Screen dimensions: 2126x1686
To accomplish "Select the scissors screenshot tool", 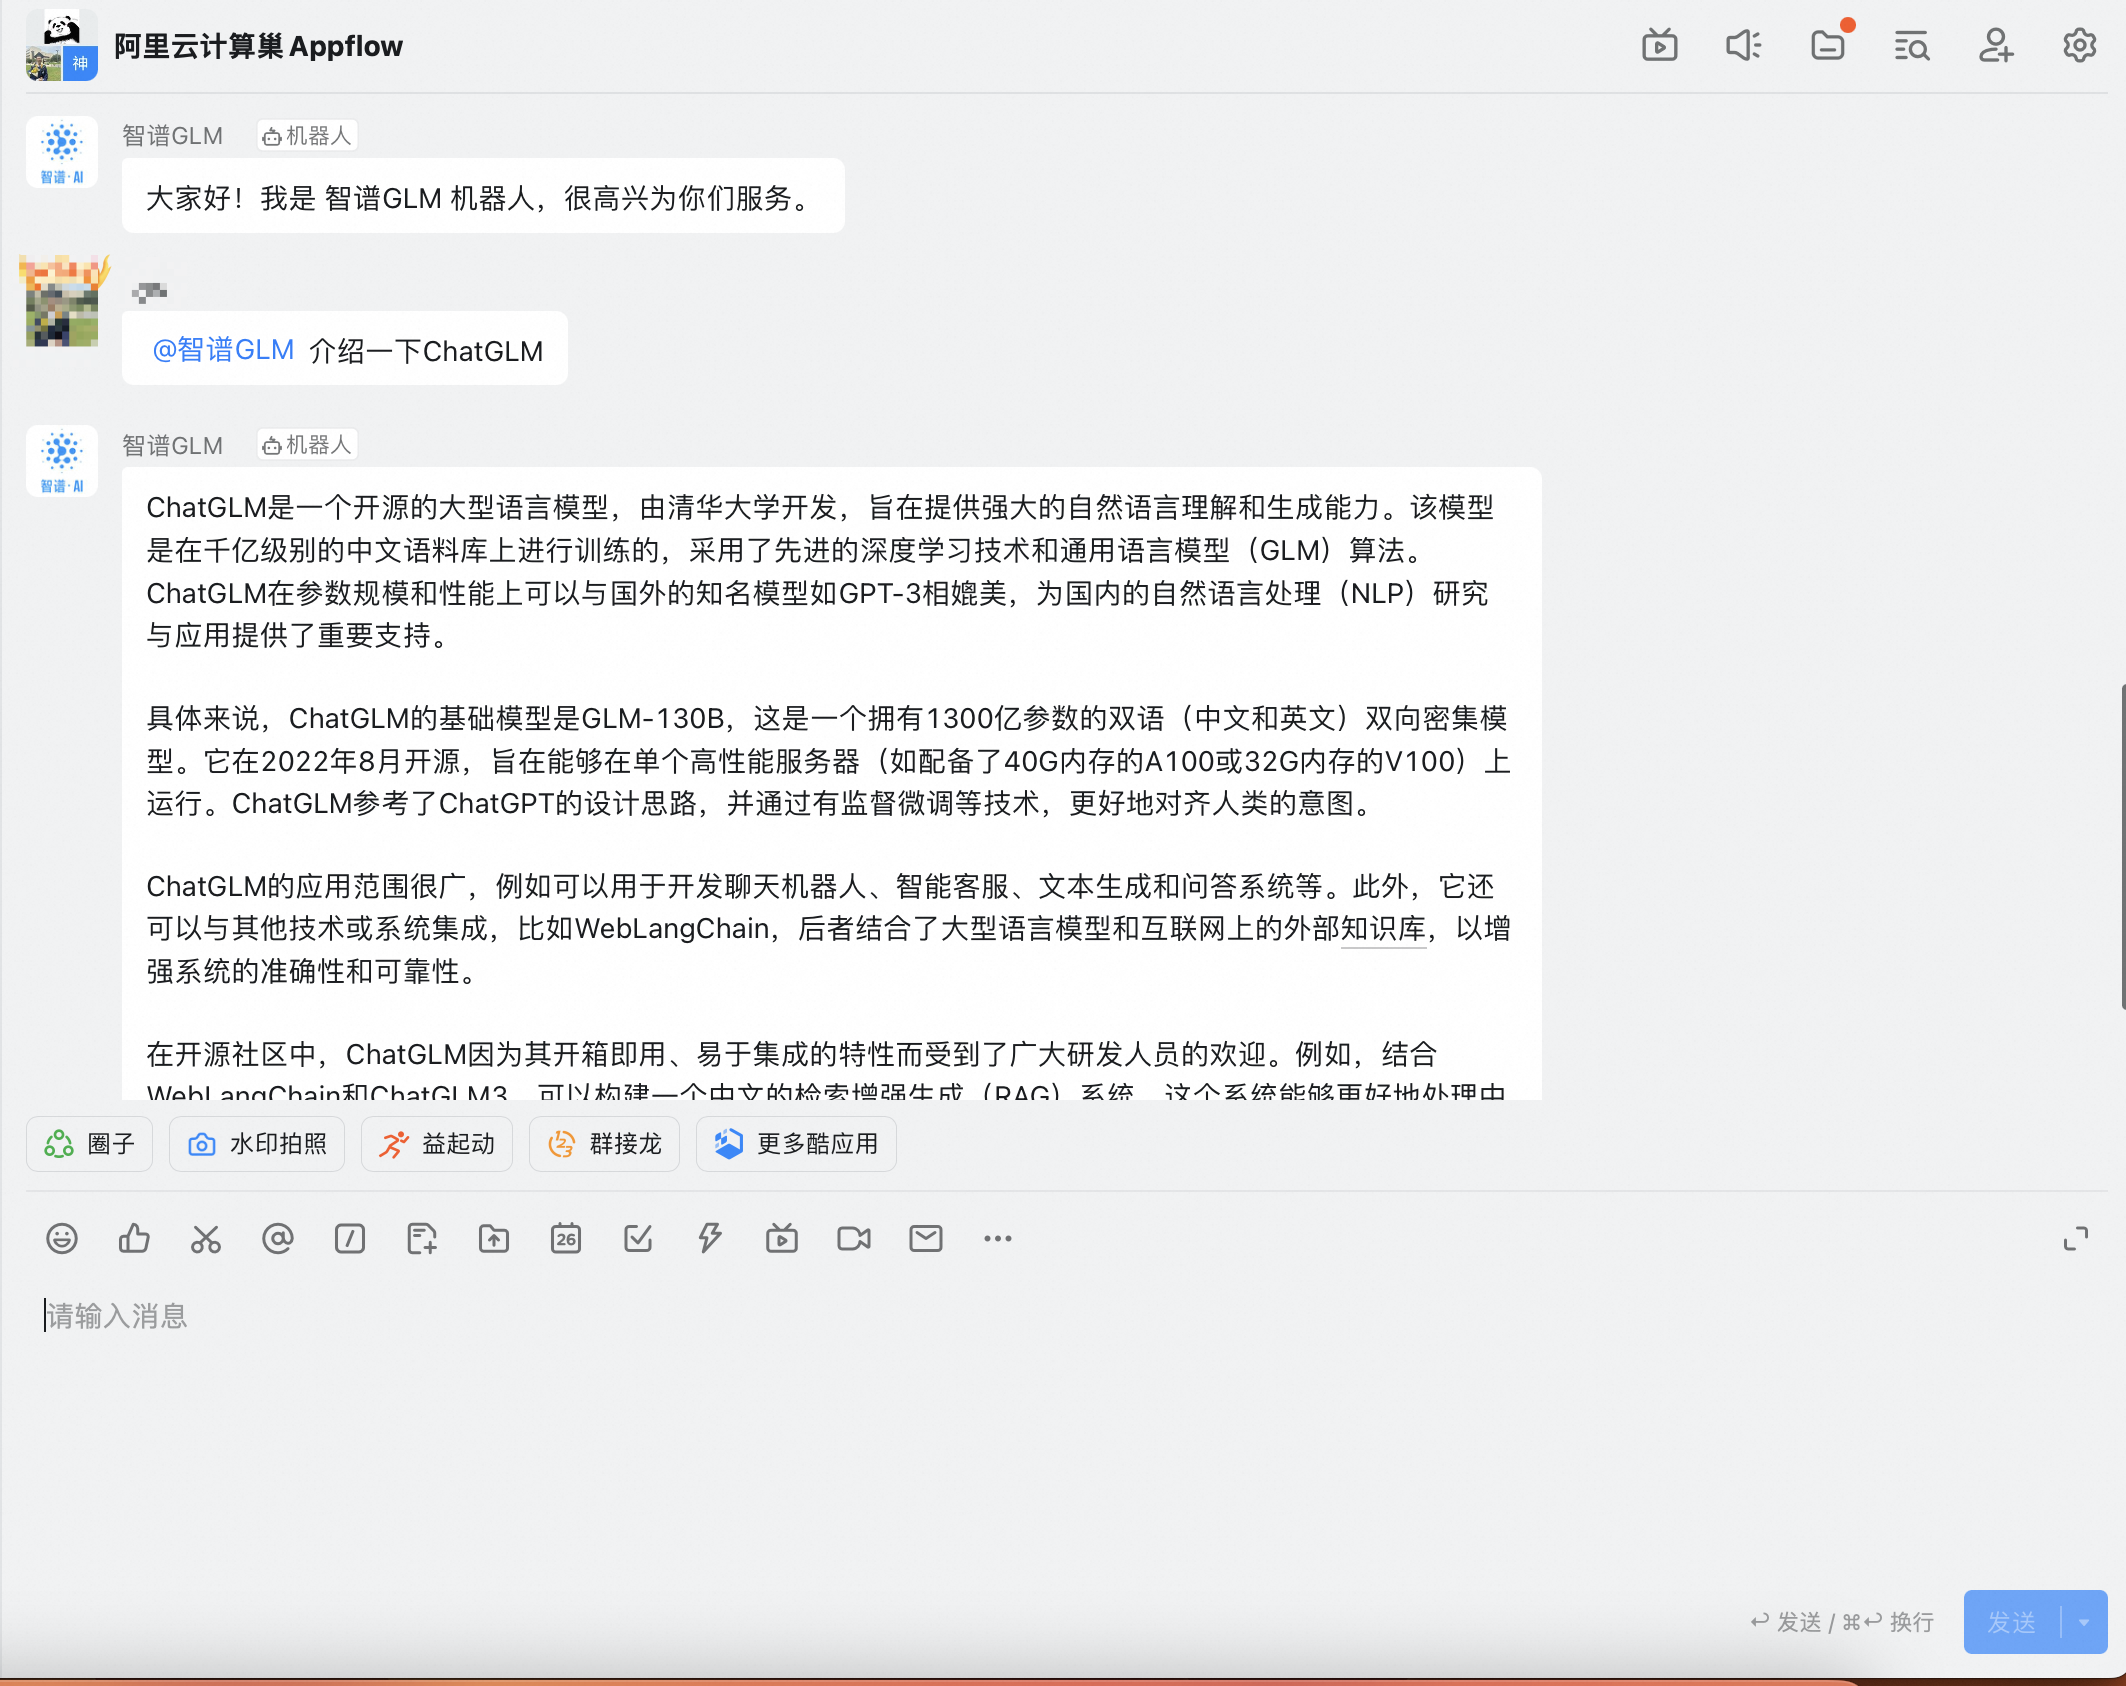I will 206,1239.
